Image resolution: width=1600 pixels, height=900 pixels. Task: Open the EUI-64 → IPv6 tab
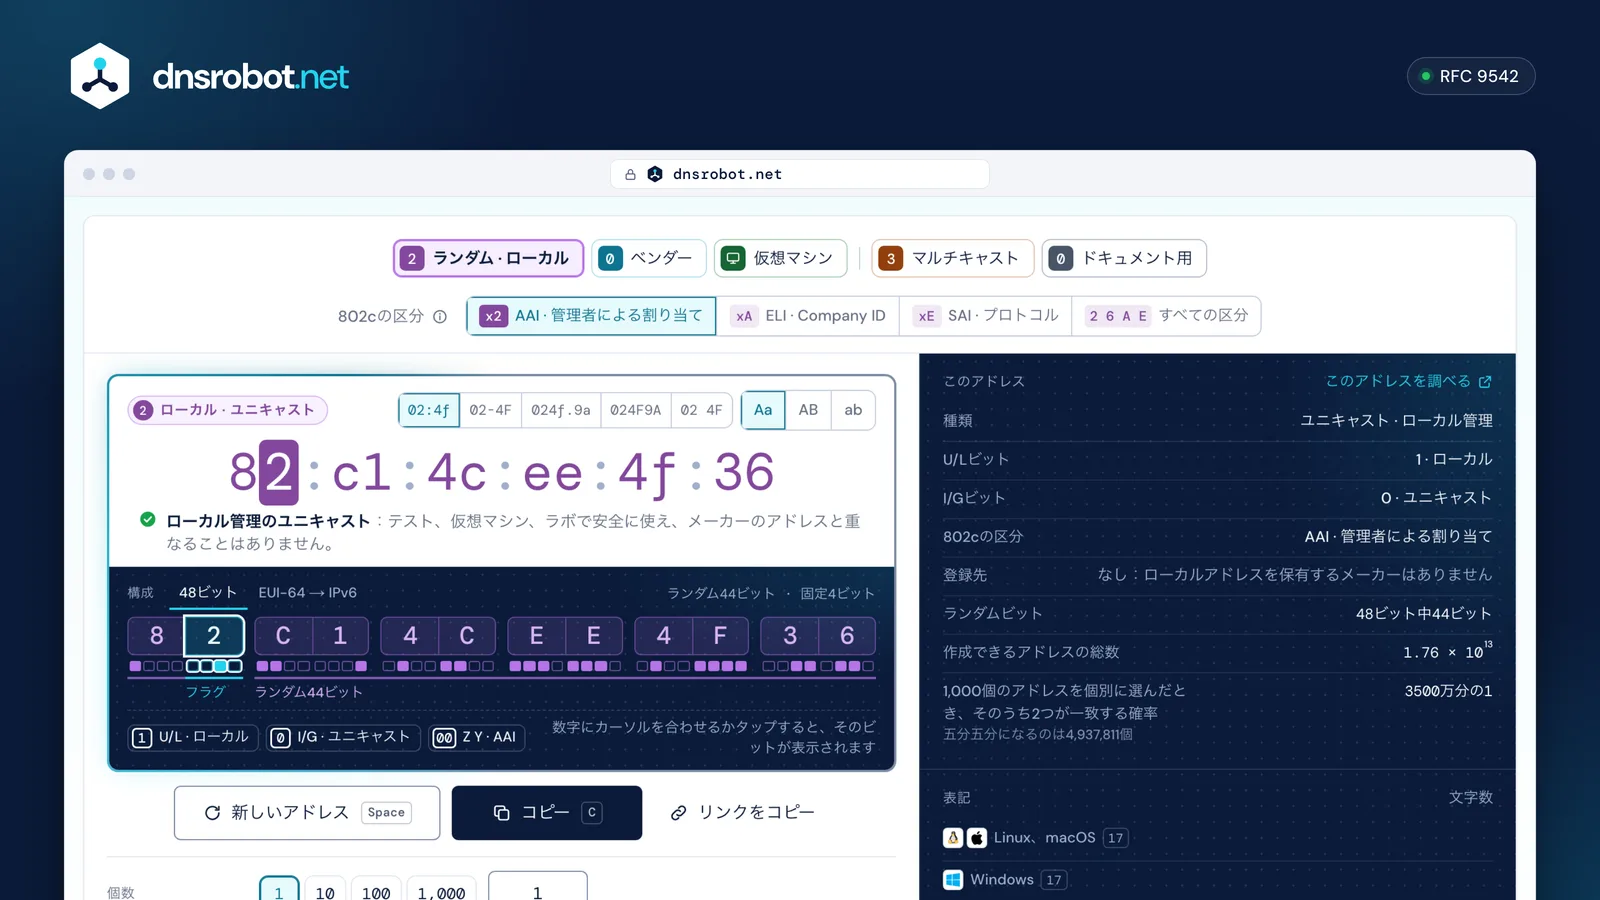pyautogui.click(x=307, y=593)
